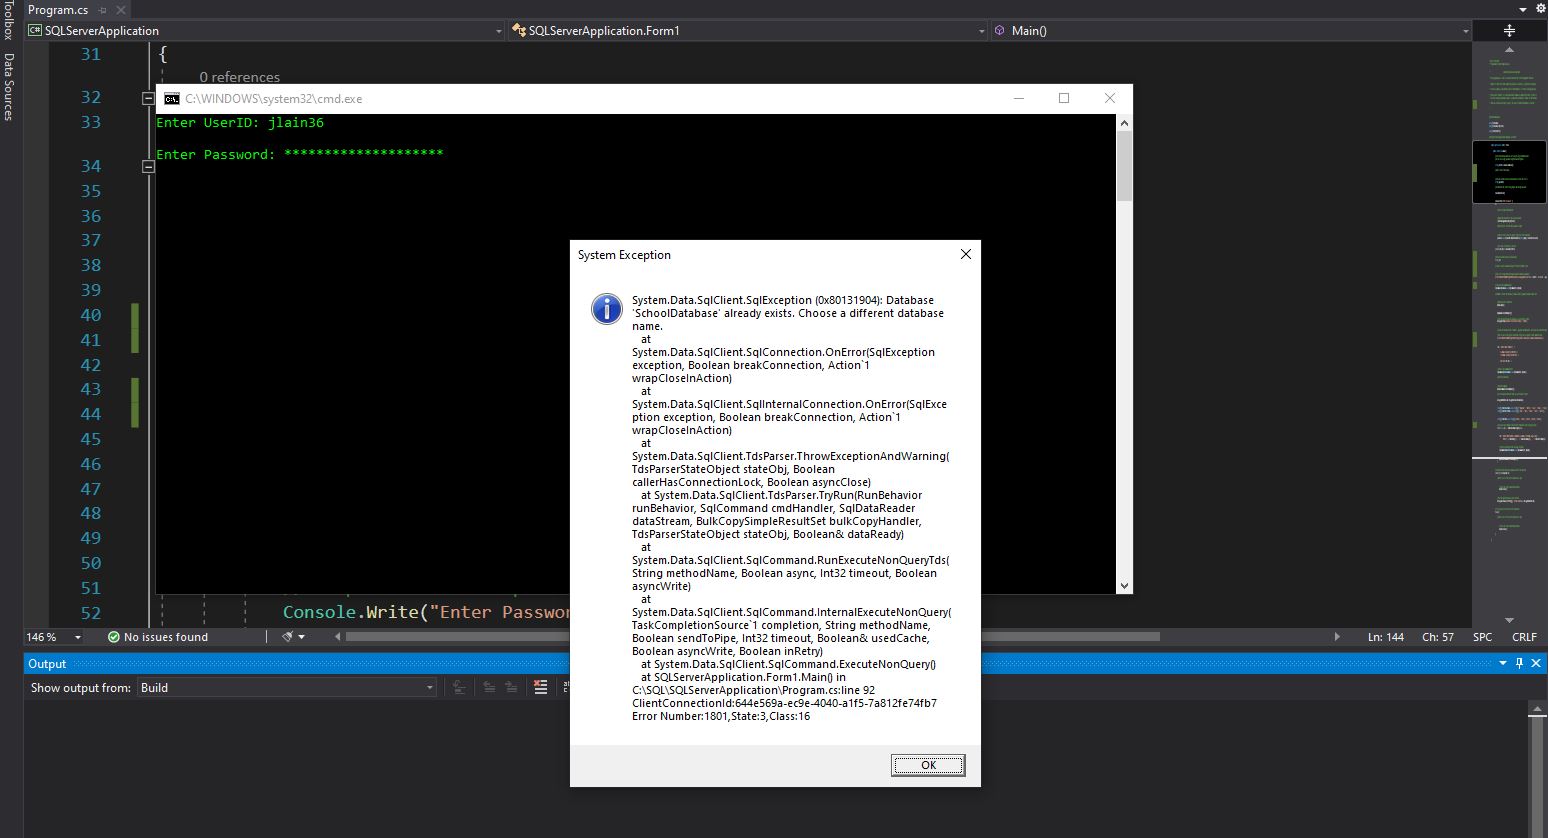
Task: Click the Output panel scroll-up arrow
Action: (1538, 709)
